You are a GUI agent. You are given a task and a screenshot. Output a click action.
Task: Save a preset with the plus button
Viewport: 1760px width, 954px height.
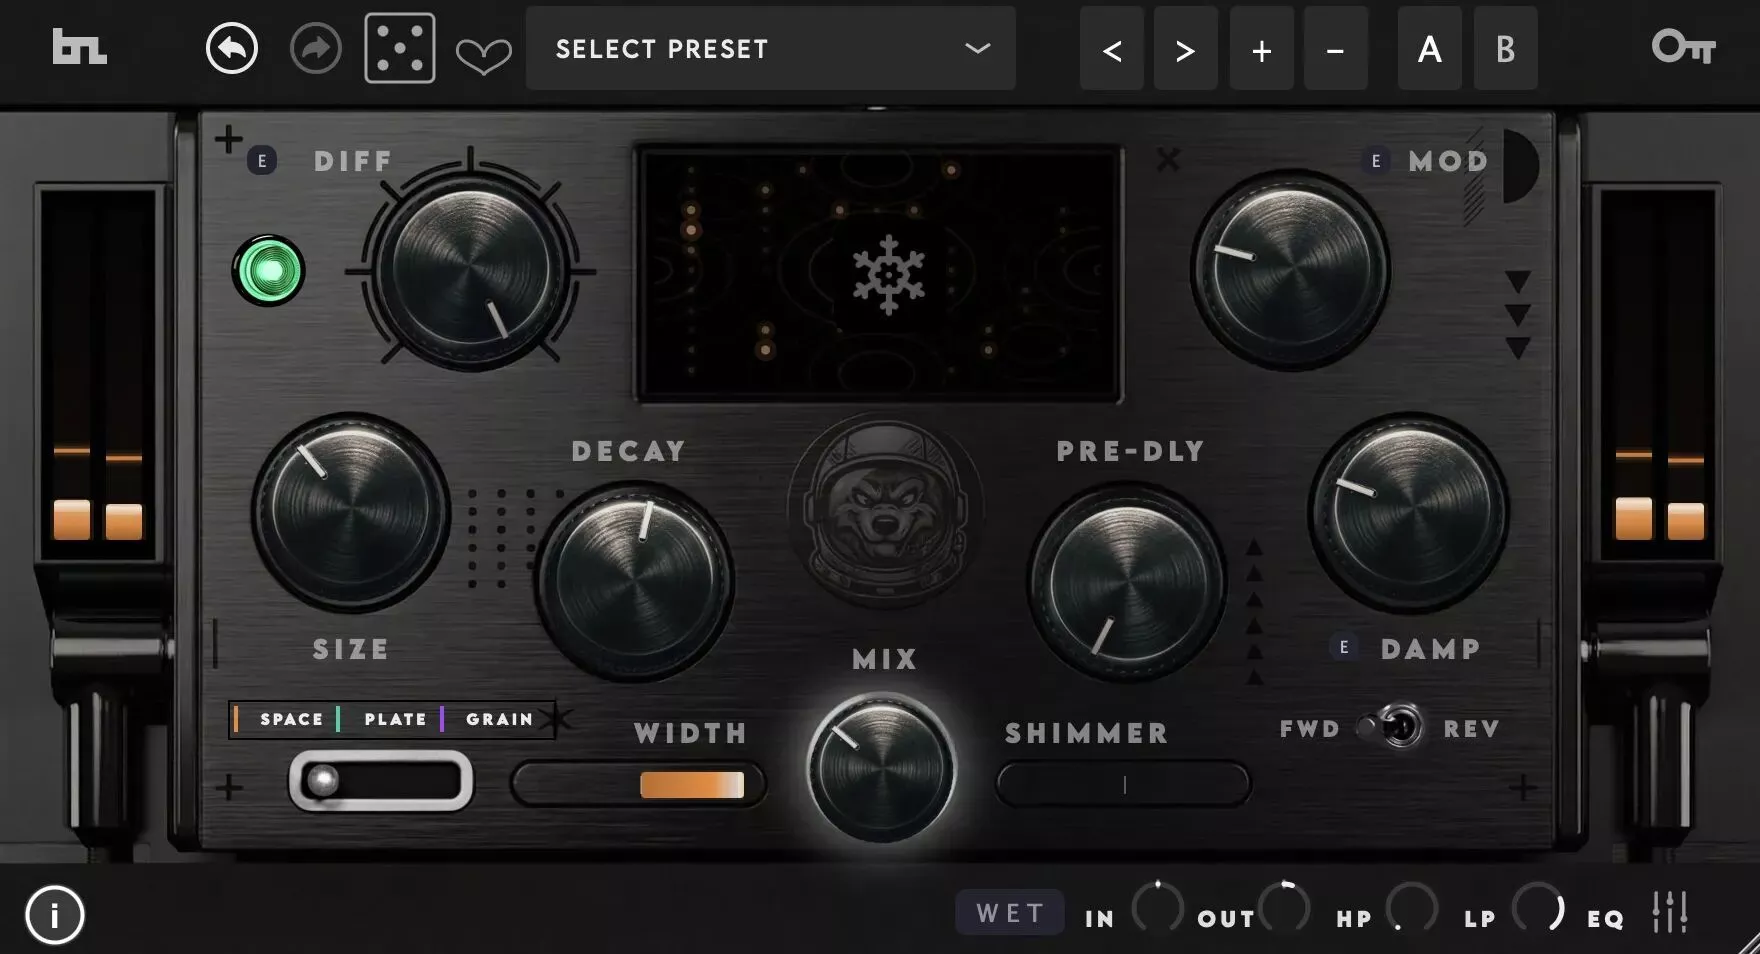[1261, 48]
